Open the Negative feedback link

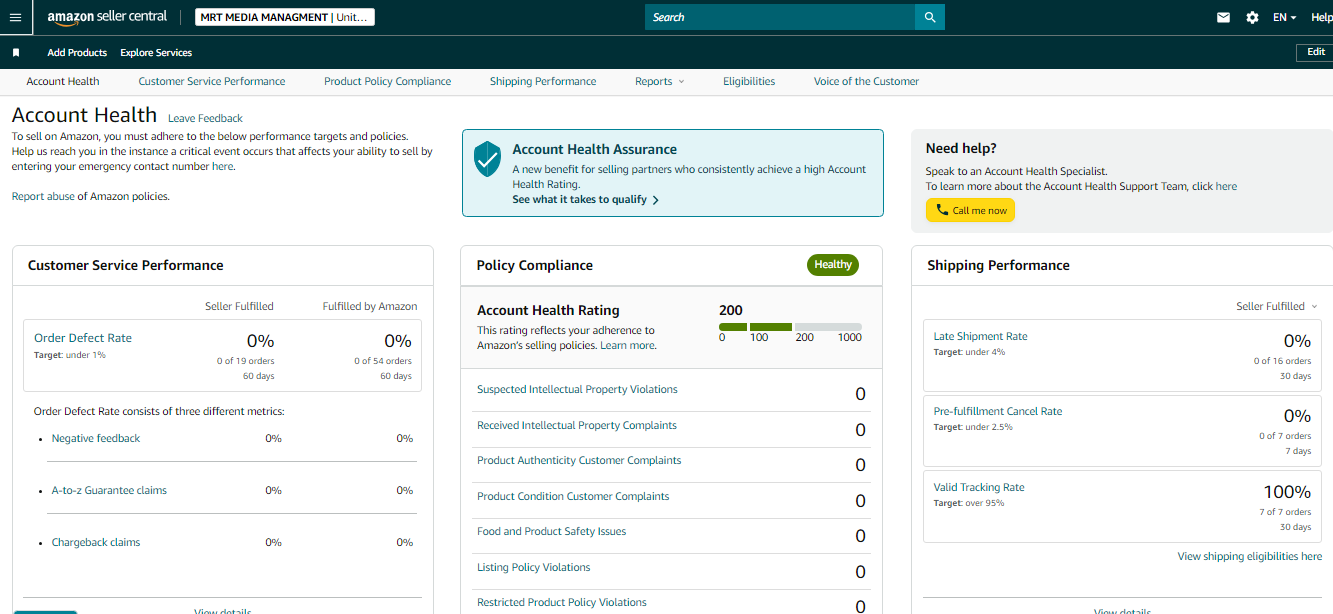[x=96, y=438]
